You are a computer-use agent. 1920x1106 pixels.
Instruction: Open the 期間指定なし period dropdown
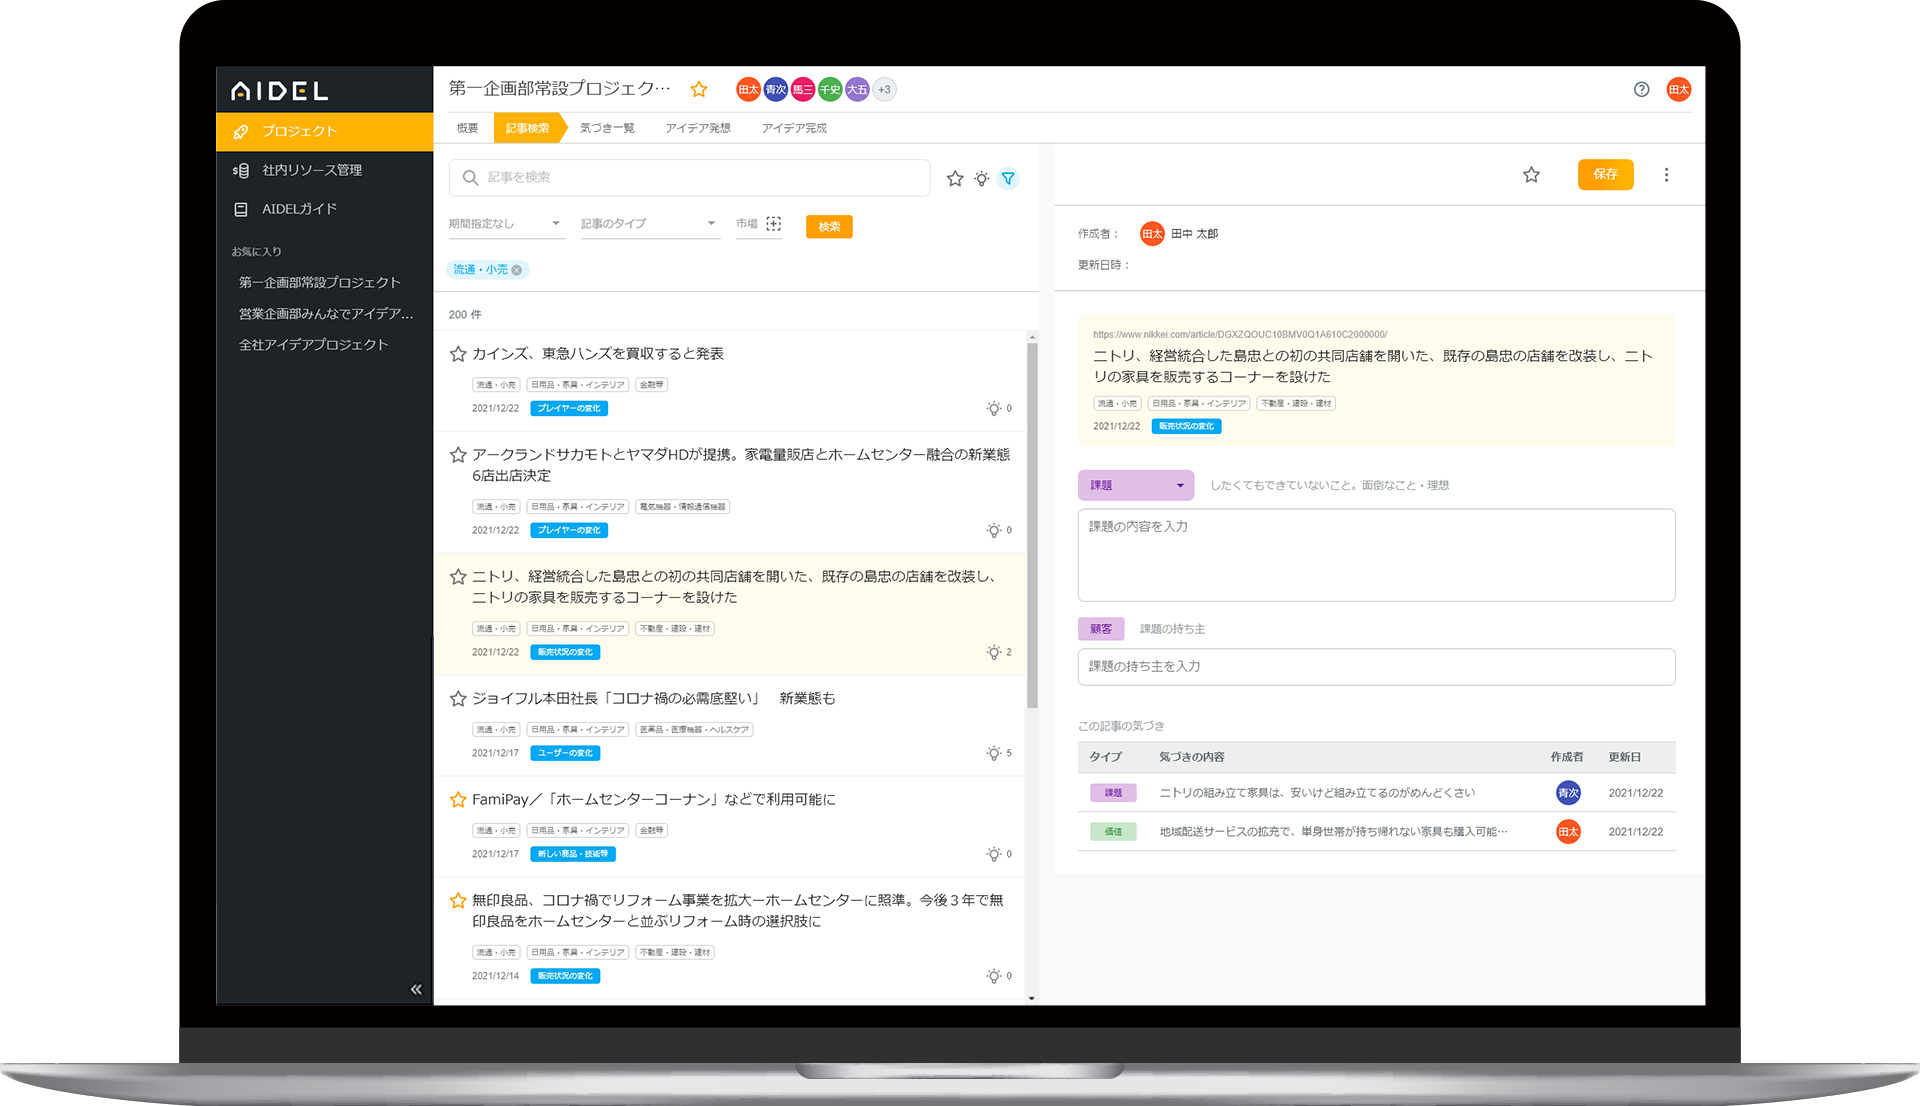505,223
